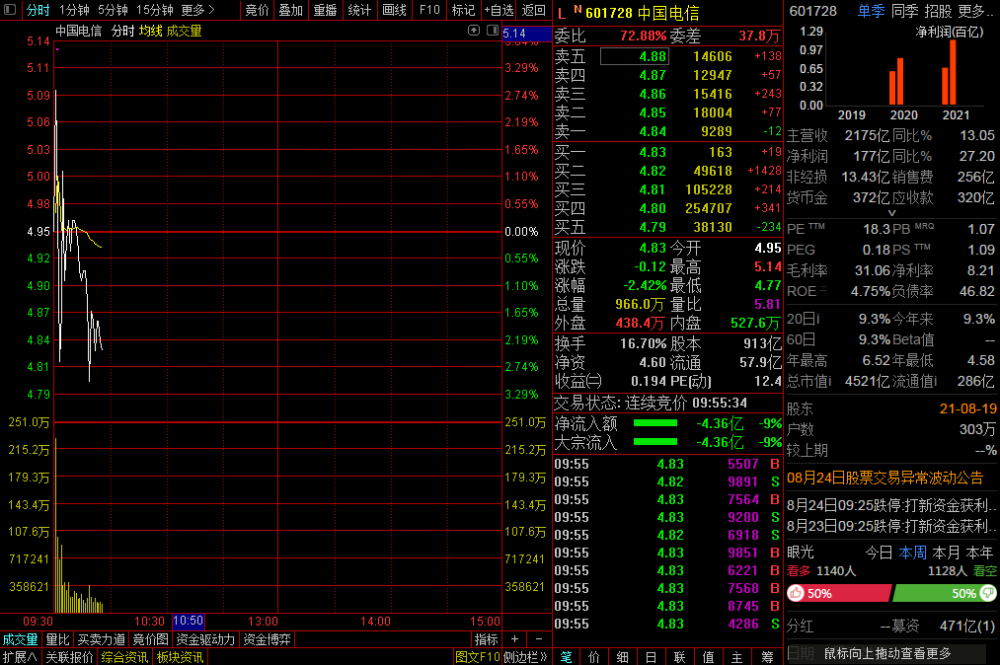The width and height of the screenshot is (1000, 665).
Task: Open the 8月24日09:25跌停 news item
Action: (x=891, y=506)
